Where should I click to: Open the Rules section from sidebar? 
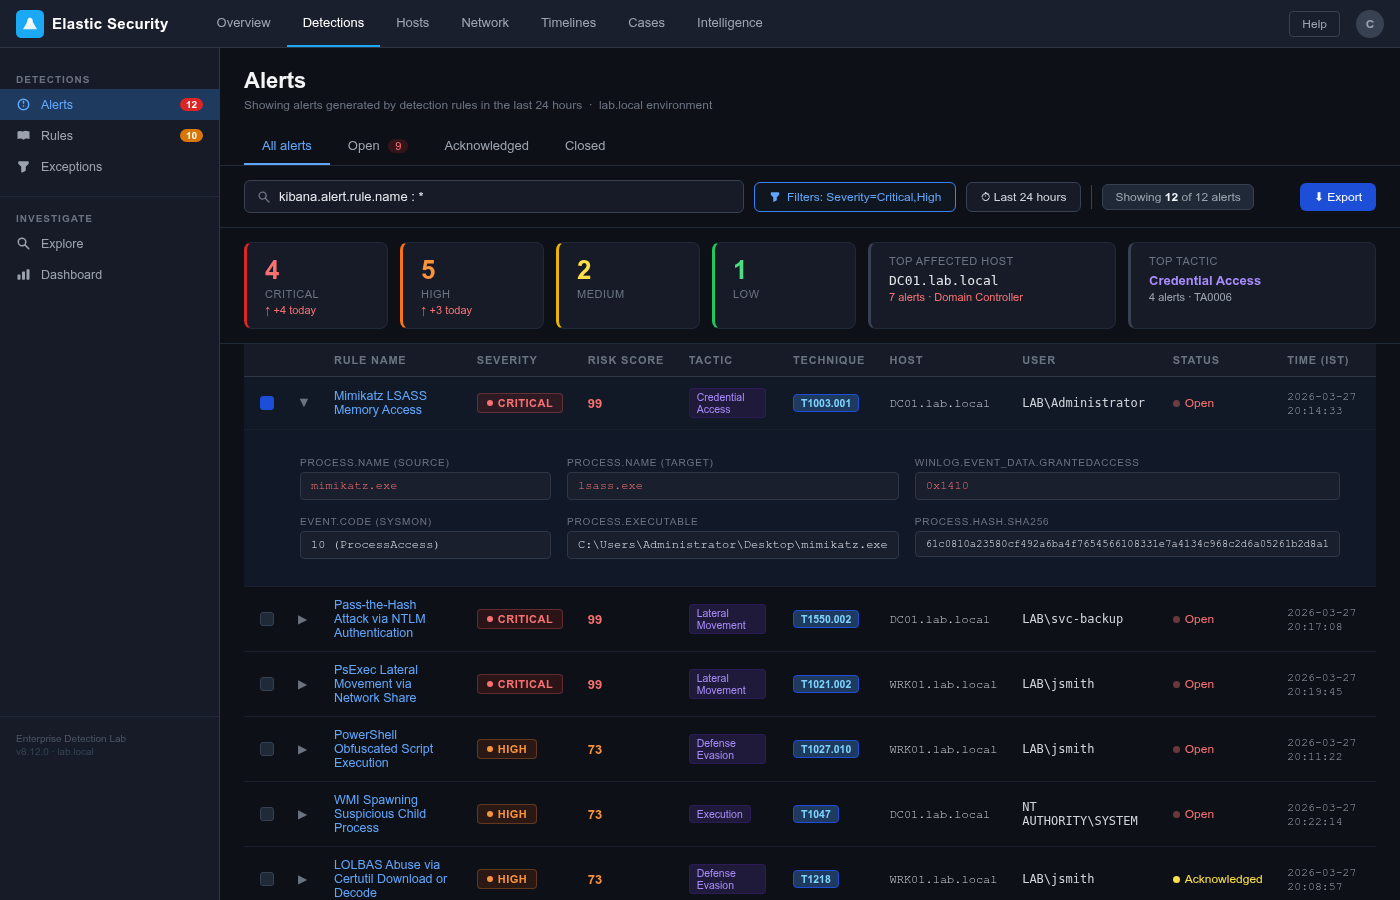tap(57, 135)
